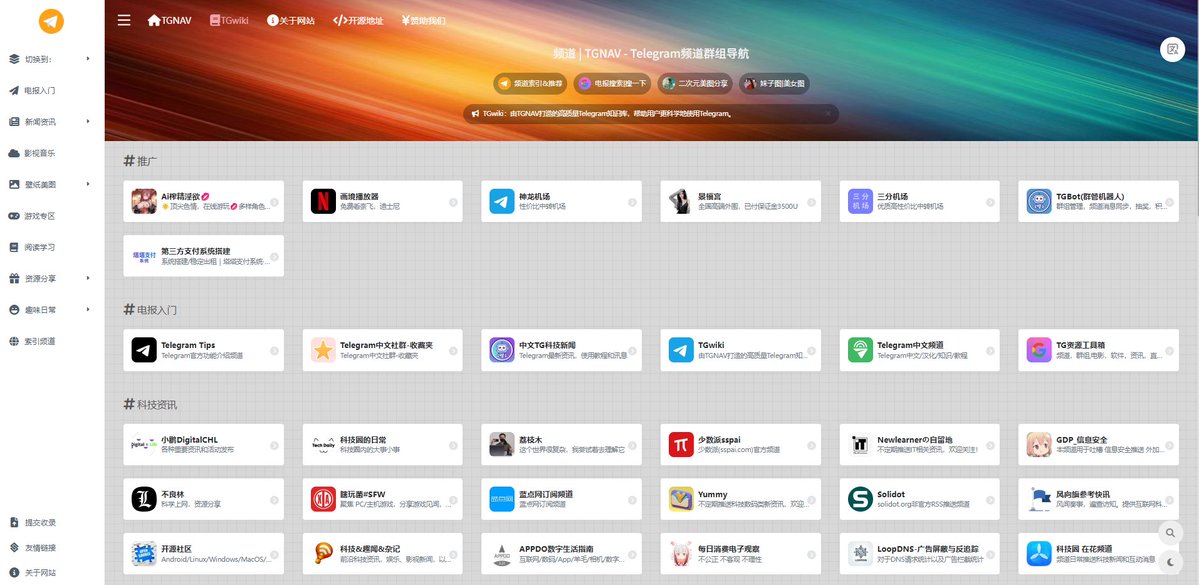Open the Yummy card icon
Viewport: 1199px width, 585px height.
click(x=681, y=499)
